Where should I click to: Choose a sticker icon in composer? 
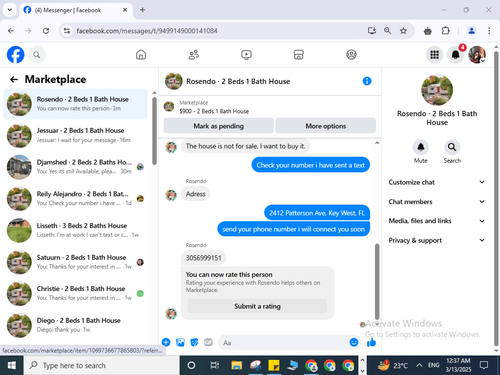[x=194, y=342]
